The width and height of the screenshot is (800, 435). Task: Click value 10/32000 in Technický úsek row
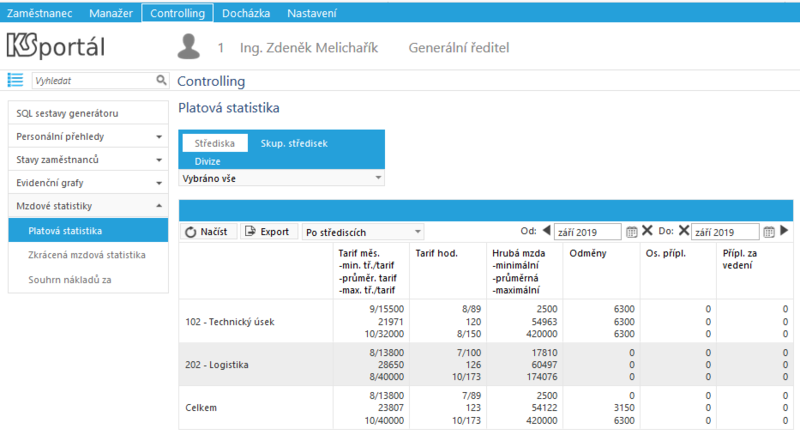(x=384, y=334)
